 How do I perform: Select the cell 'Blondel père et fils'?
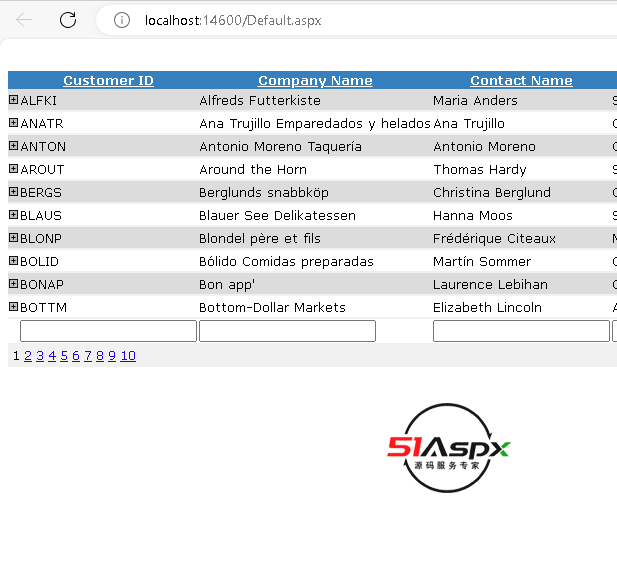coord(260,239)
